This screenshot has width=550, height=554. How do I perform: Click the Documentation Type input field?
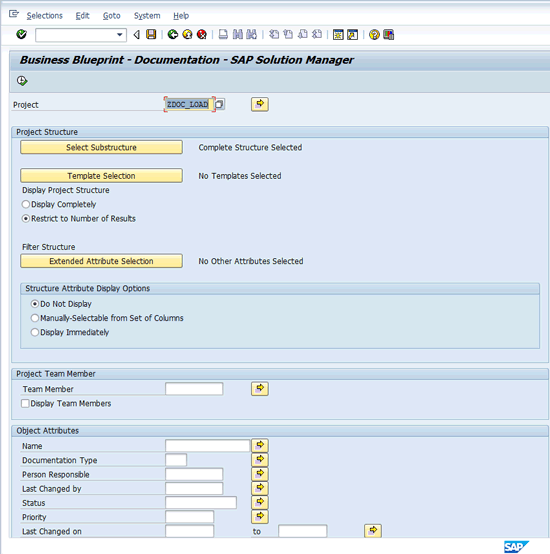(x=176, y=460)
